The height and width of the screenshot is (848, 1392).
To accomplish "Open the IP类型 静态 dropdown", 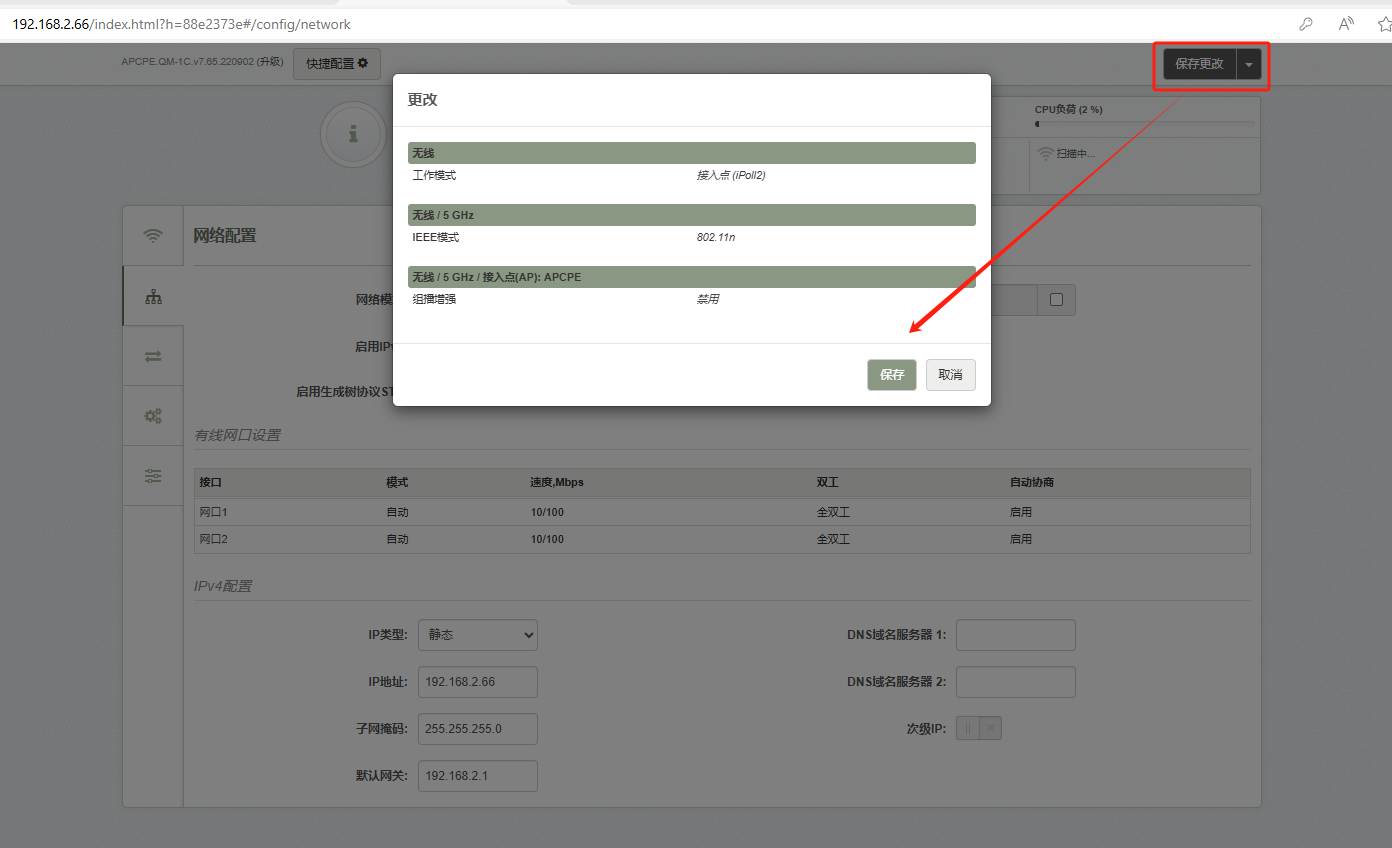I will tap(478, 635).
